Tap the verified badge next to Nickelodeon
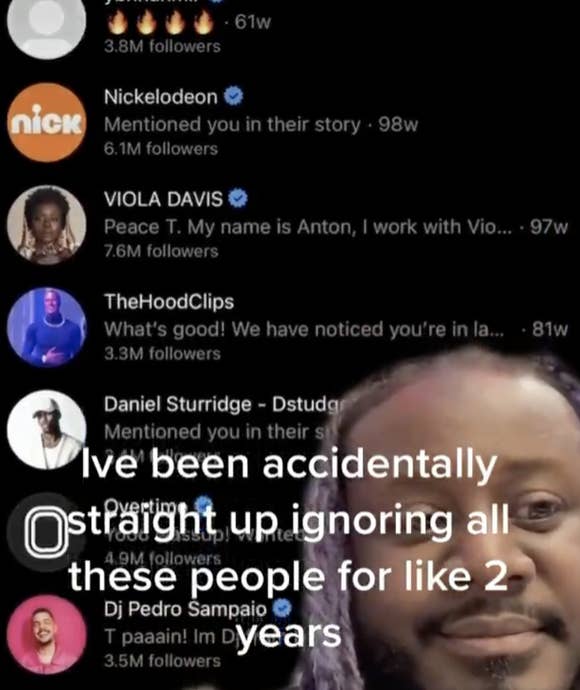 pos(234,96)
